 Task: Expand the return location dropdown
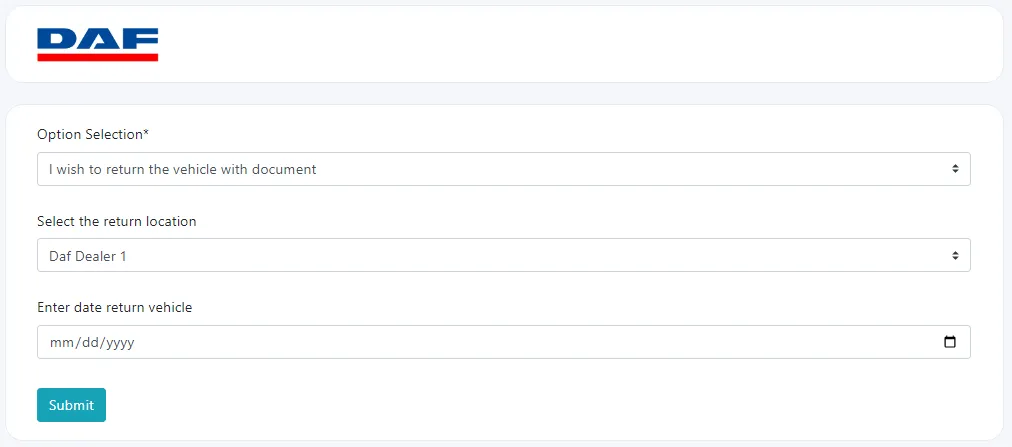[503, 255]
